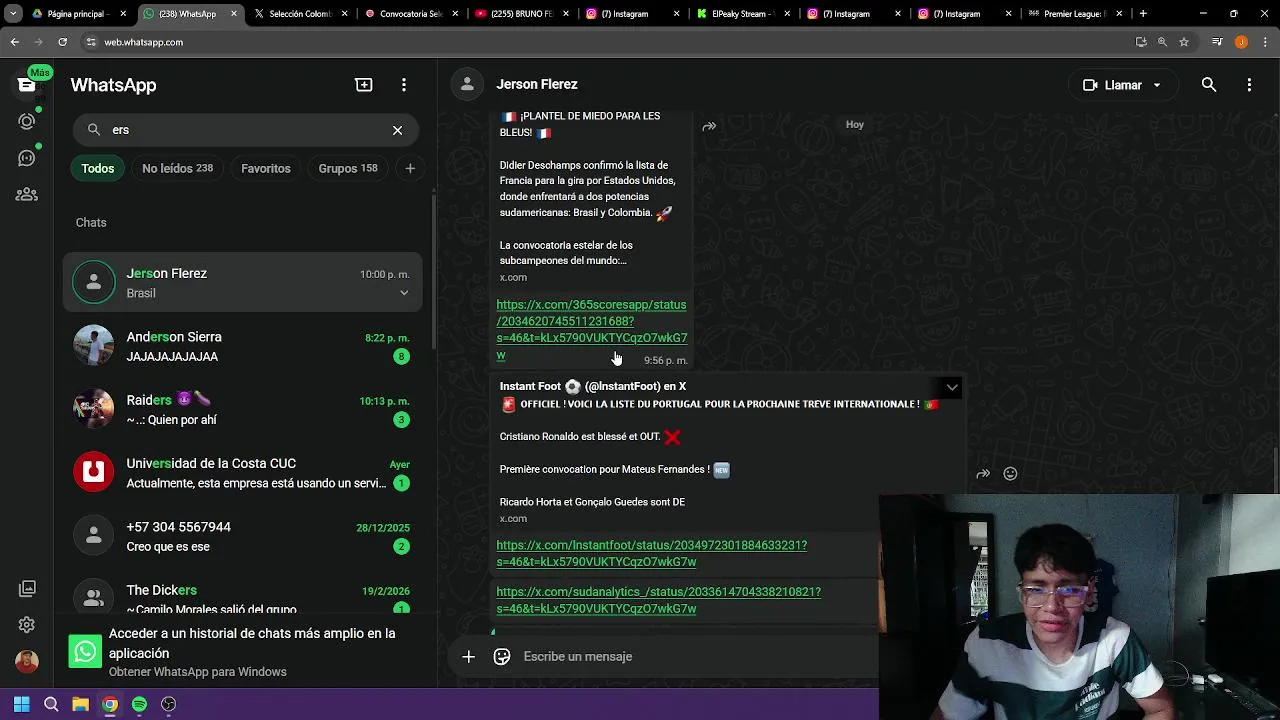
Task: Click into the chat search field
Action: 245,130
